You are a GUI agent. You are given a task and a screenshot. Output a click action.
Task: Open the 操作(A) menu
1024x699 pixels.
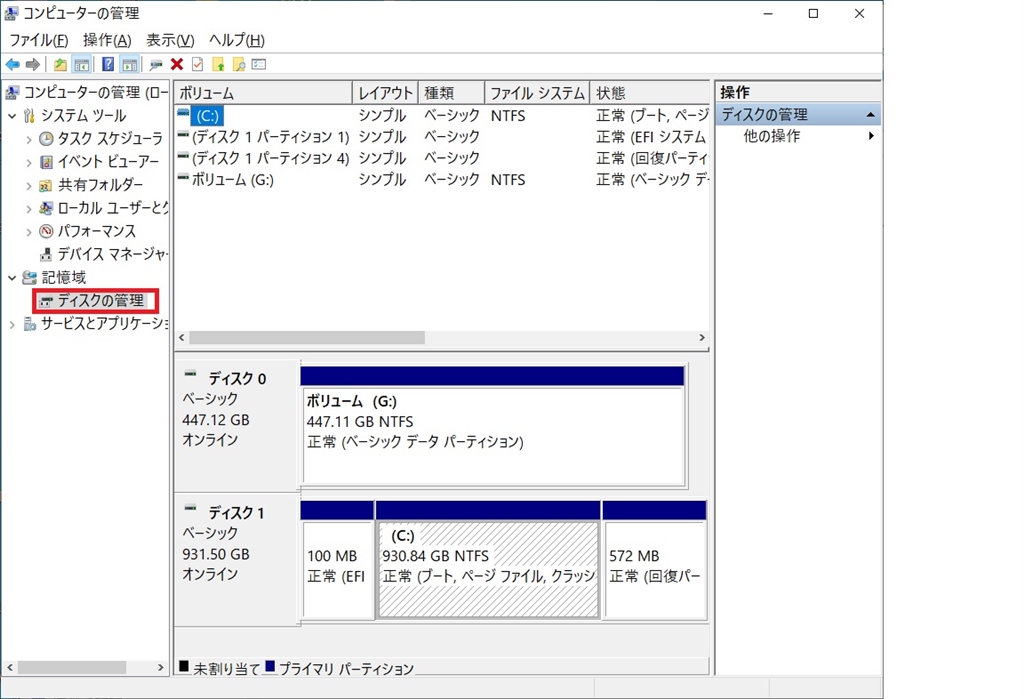(x=107, y=41)
